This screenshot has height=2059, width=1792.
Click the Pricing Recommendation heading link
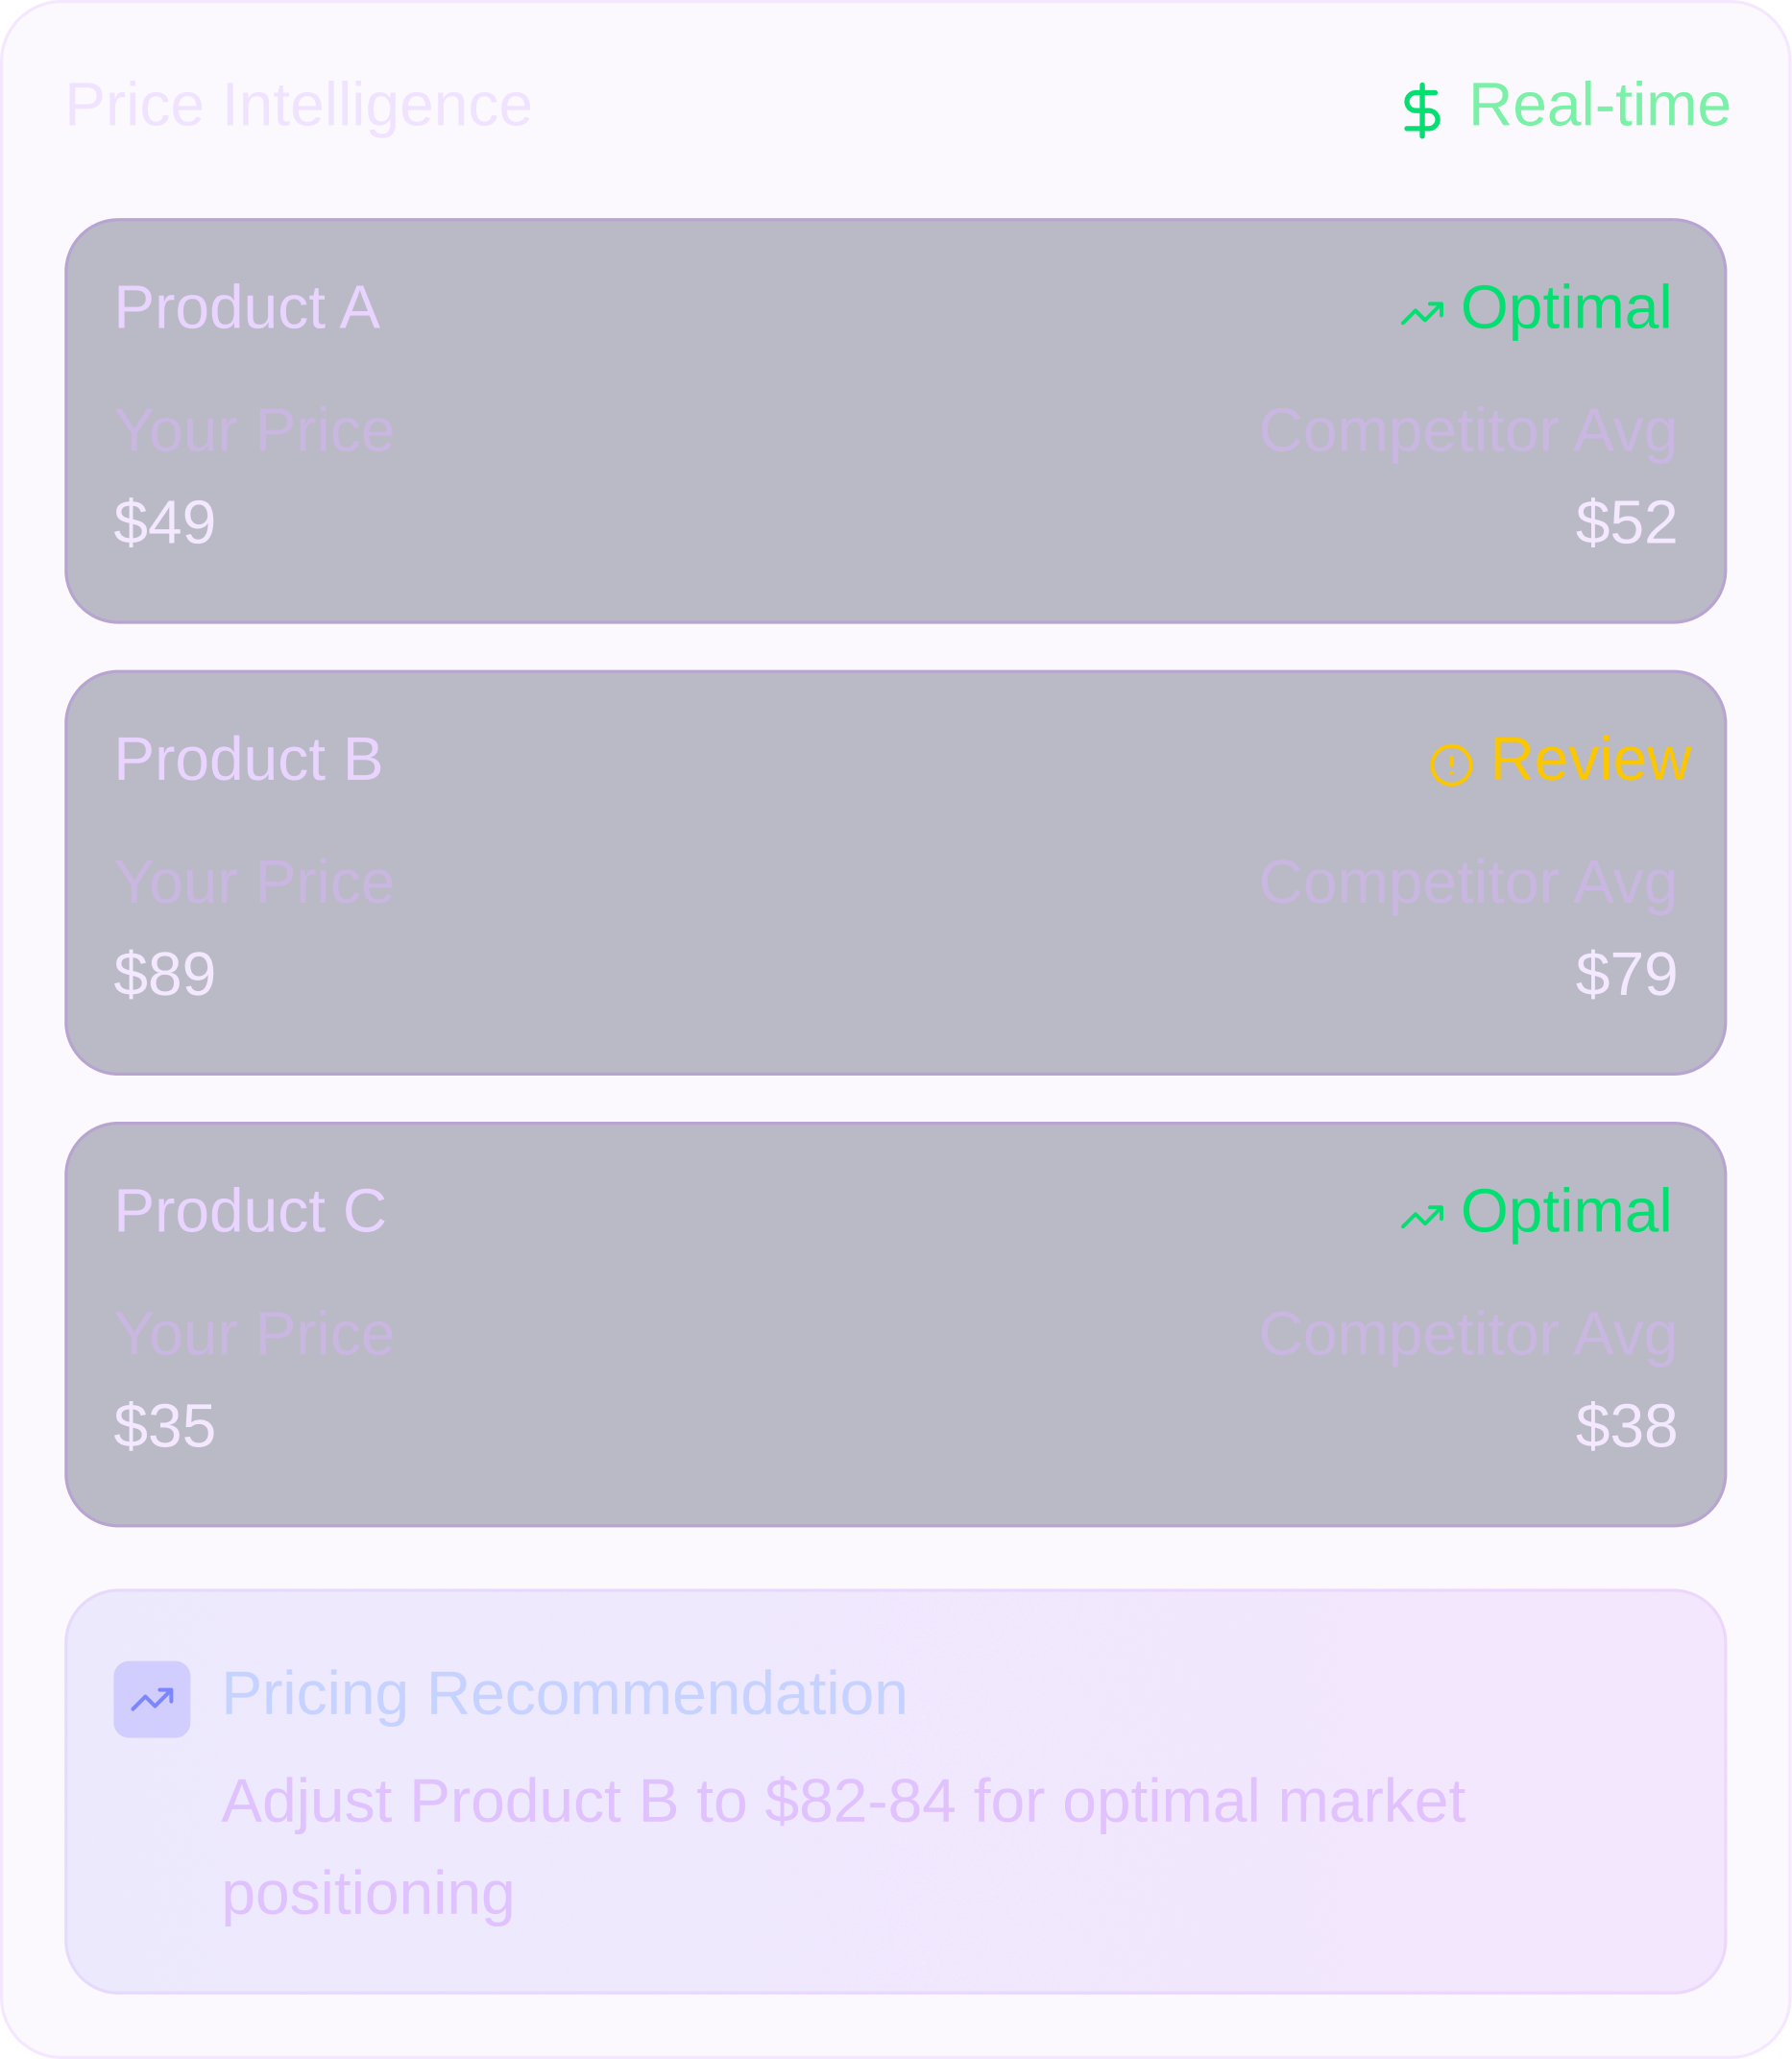565,1695
